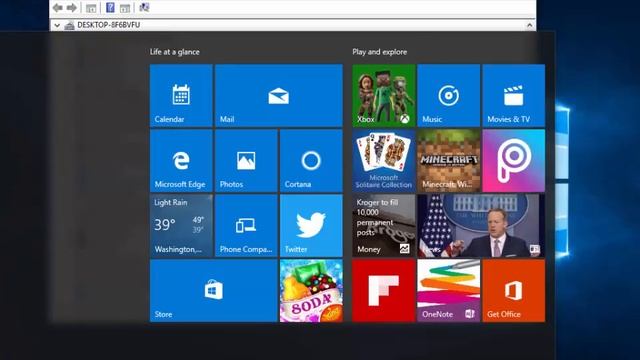The image size is (640, 360).
Task: Launch the Twitter tile
Action: click(311, 226)
